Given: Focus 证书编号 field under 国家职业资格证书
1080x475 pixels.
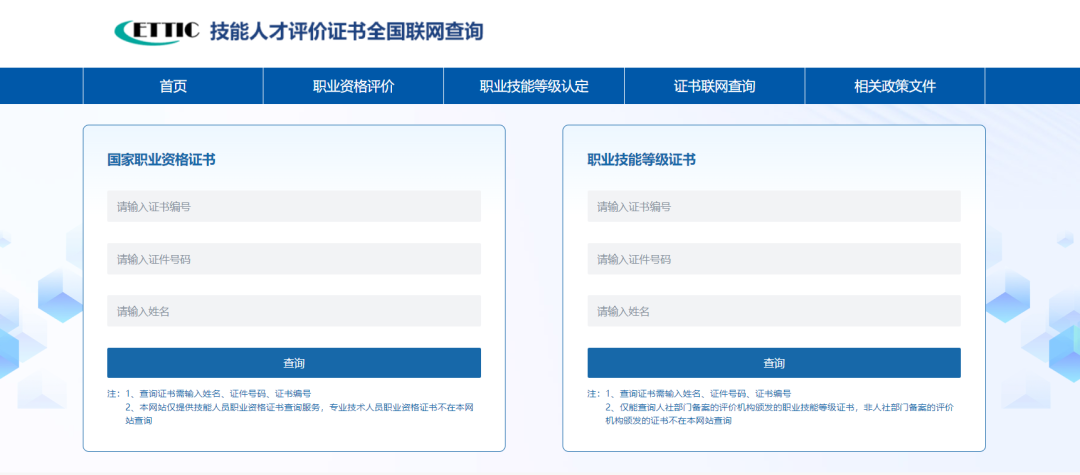Looking at the screenshot, I should 294,207.
